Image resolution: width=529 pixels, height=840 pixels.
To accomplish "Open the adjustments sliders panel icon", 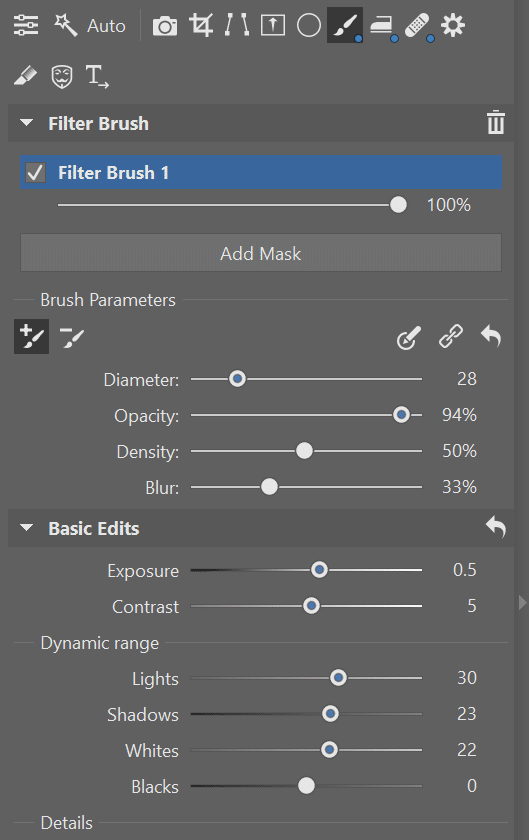I will 26,25.
